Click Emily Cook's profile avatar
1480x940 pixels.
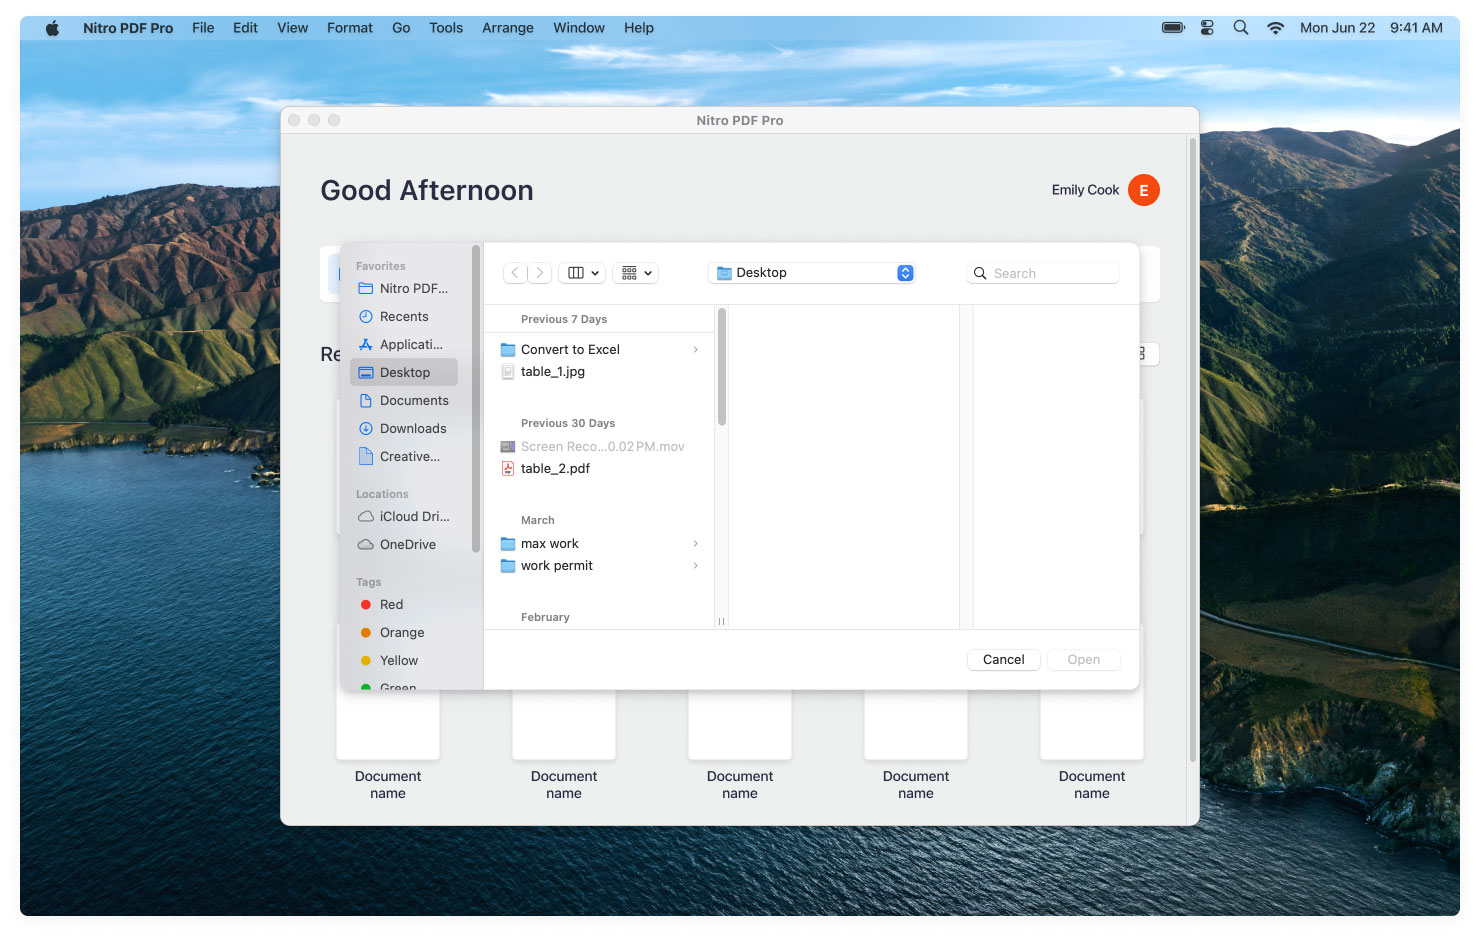coord(1143,190)
